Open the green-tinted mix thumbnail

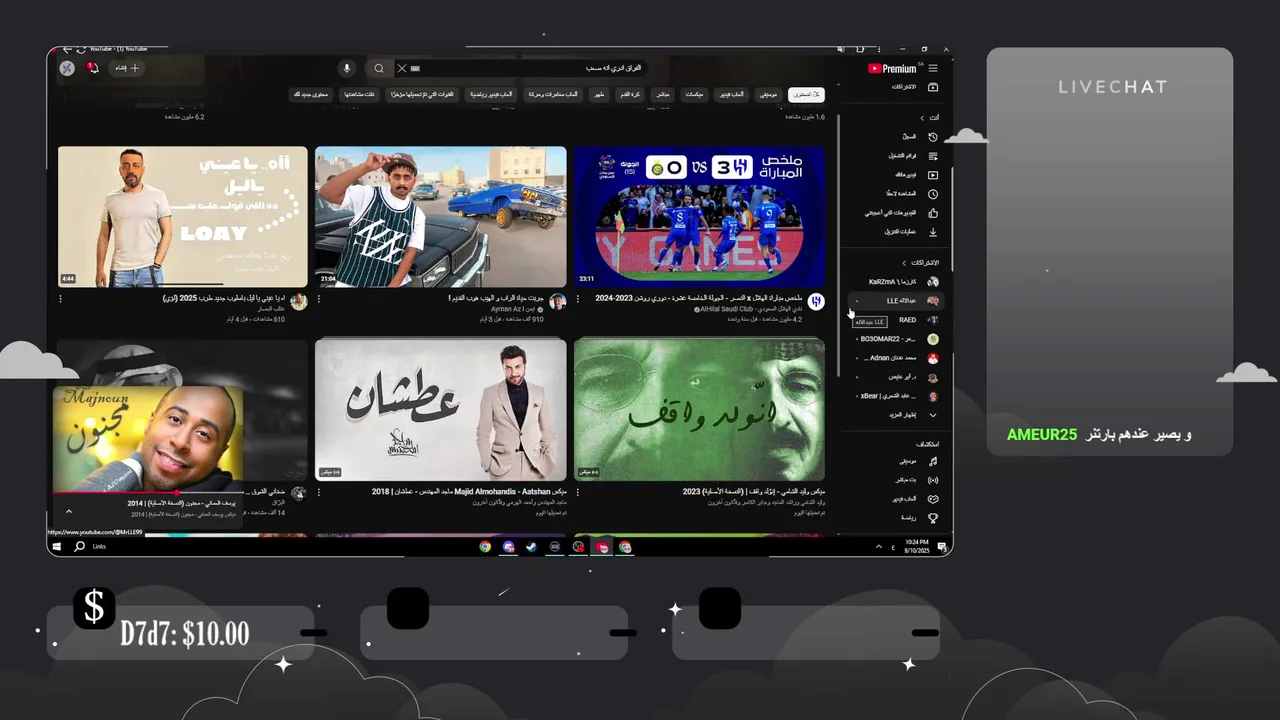(700, 409)
